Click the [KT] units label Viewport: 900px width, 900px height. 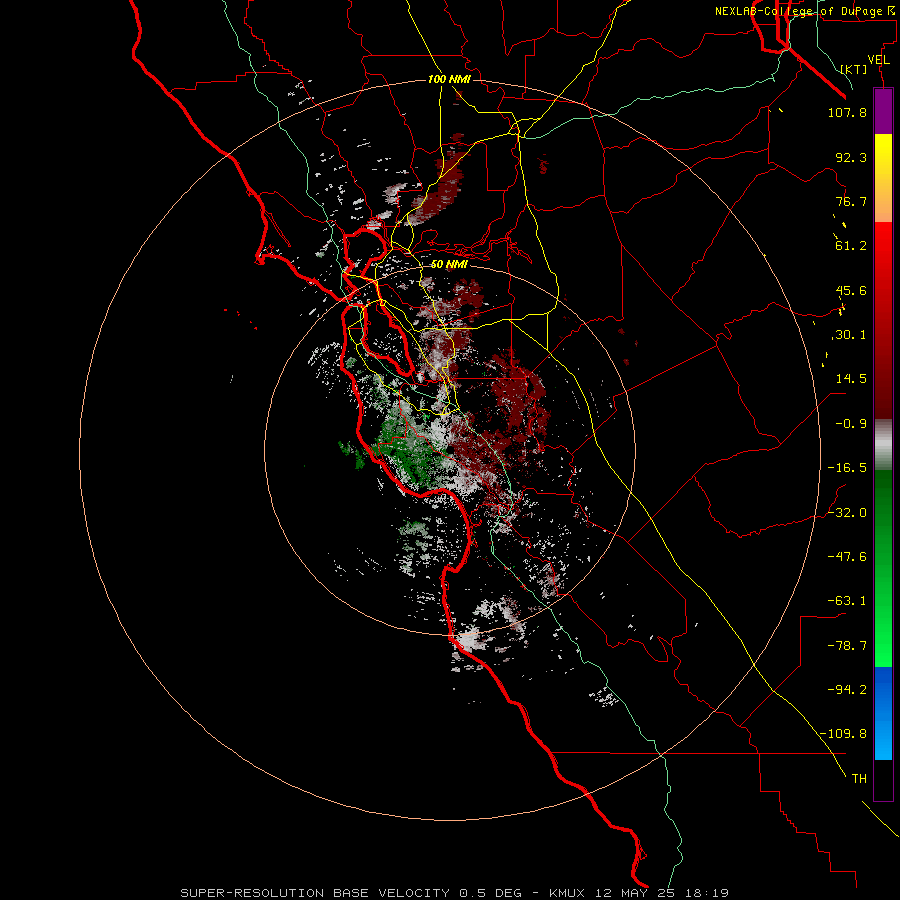click(854, 69)
